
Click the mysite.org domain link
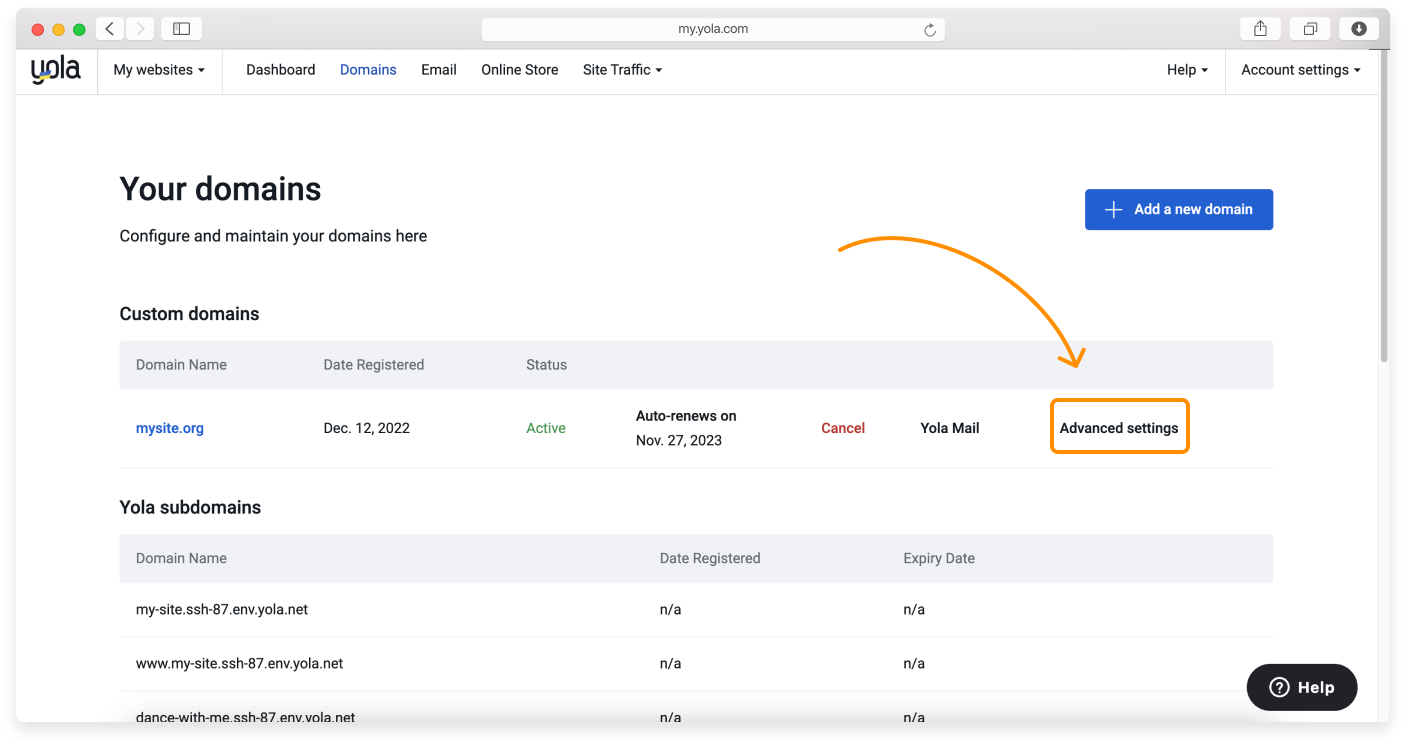pyautogui.click(x=170, y=428)
